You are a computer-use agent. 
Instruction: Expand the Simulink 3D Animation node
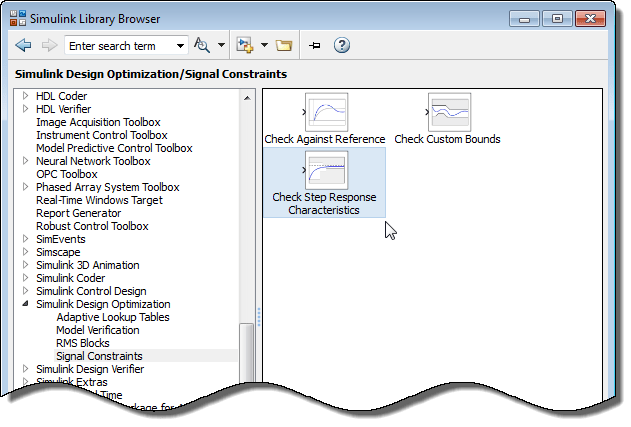(25, 265)
